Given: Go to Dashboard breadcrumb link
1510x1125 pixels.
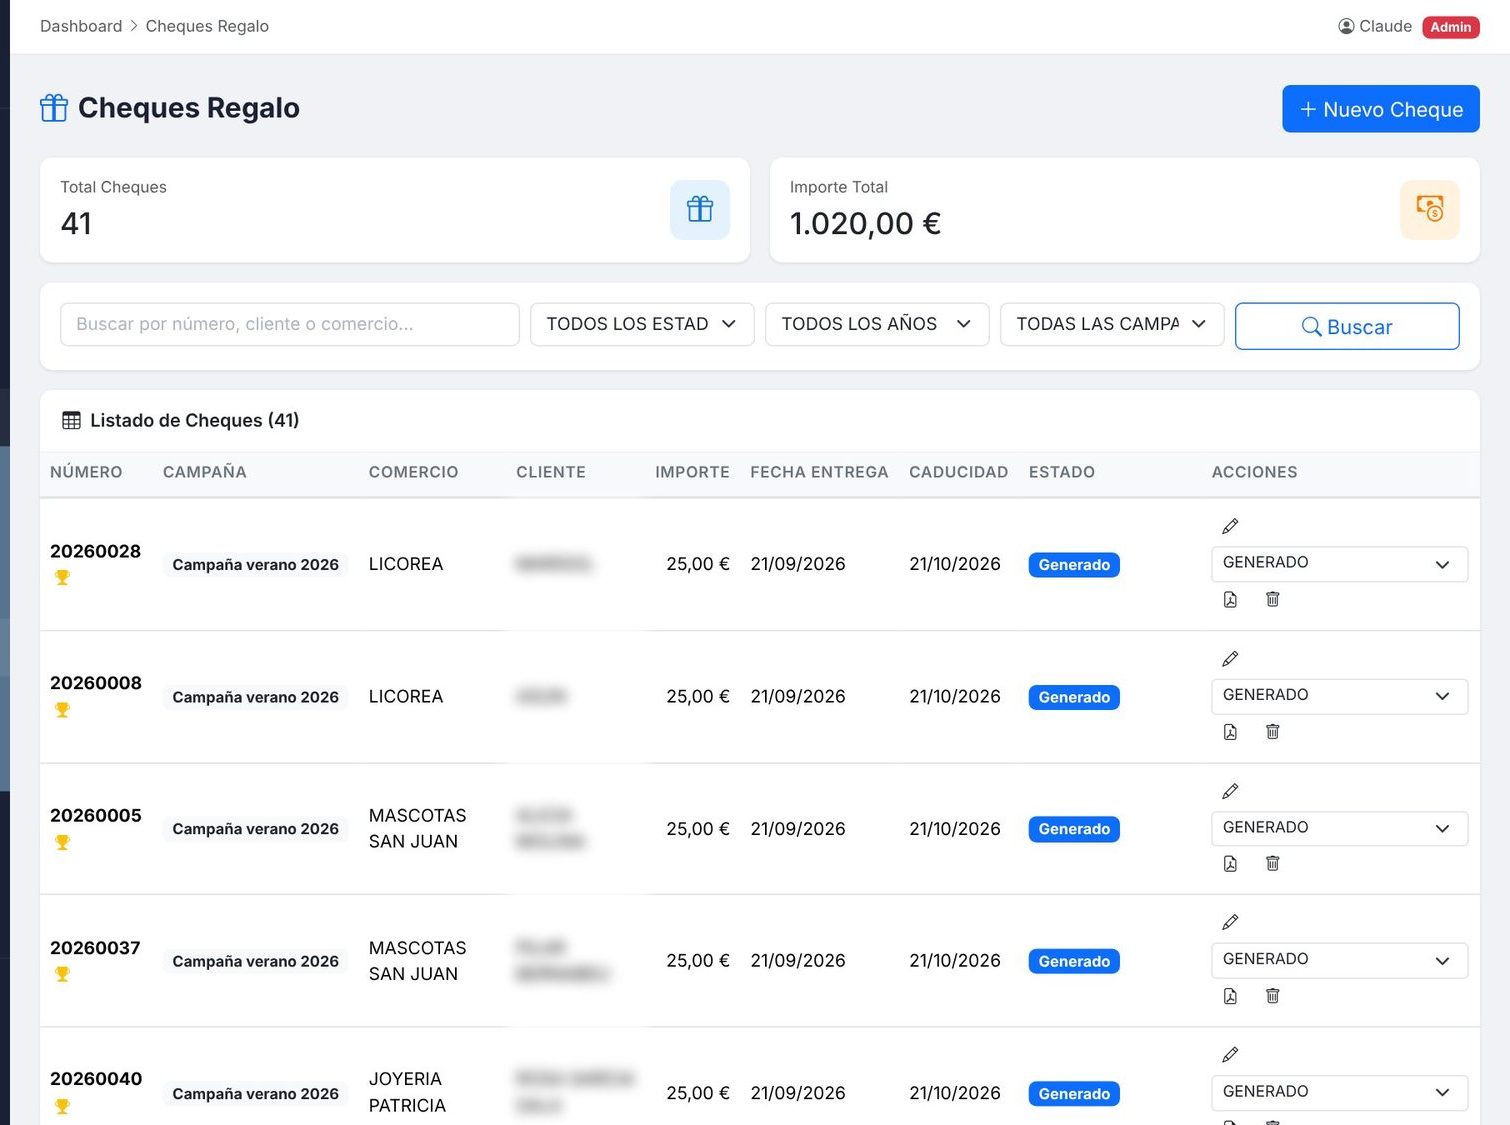Looking at the screenshot, I should (x=81, y=26).
